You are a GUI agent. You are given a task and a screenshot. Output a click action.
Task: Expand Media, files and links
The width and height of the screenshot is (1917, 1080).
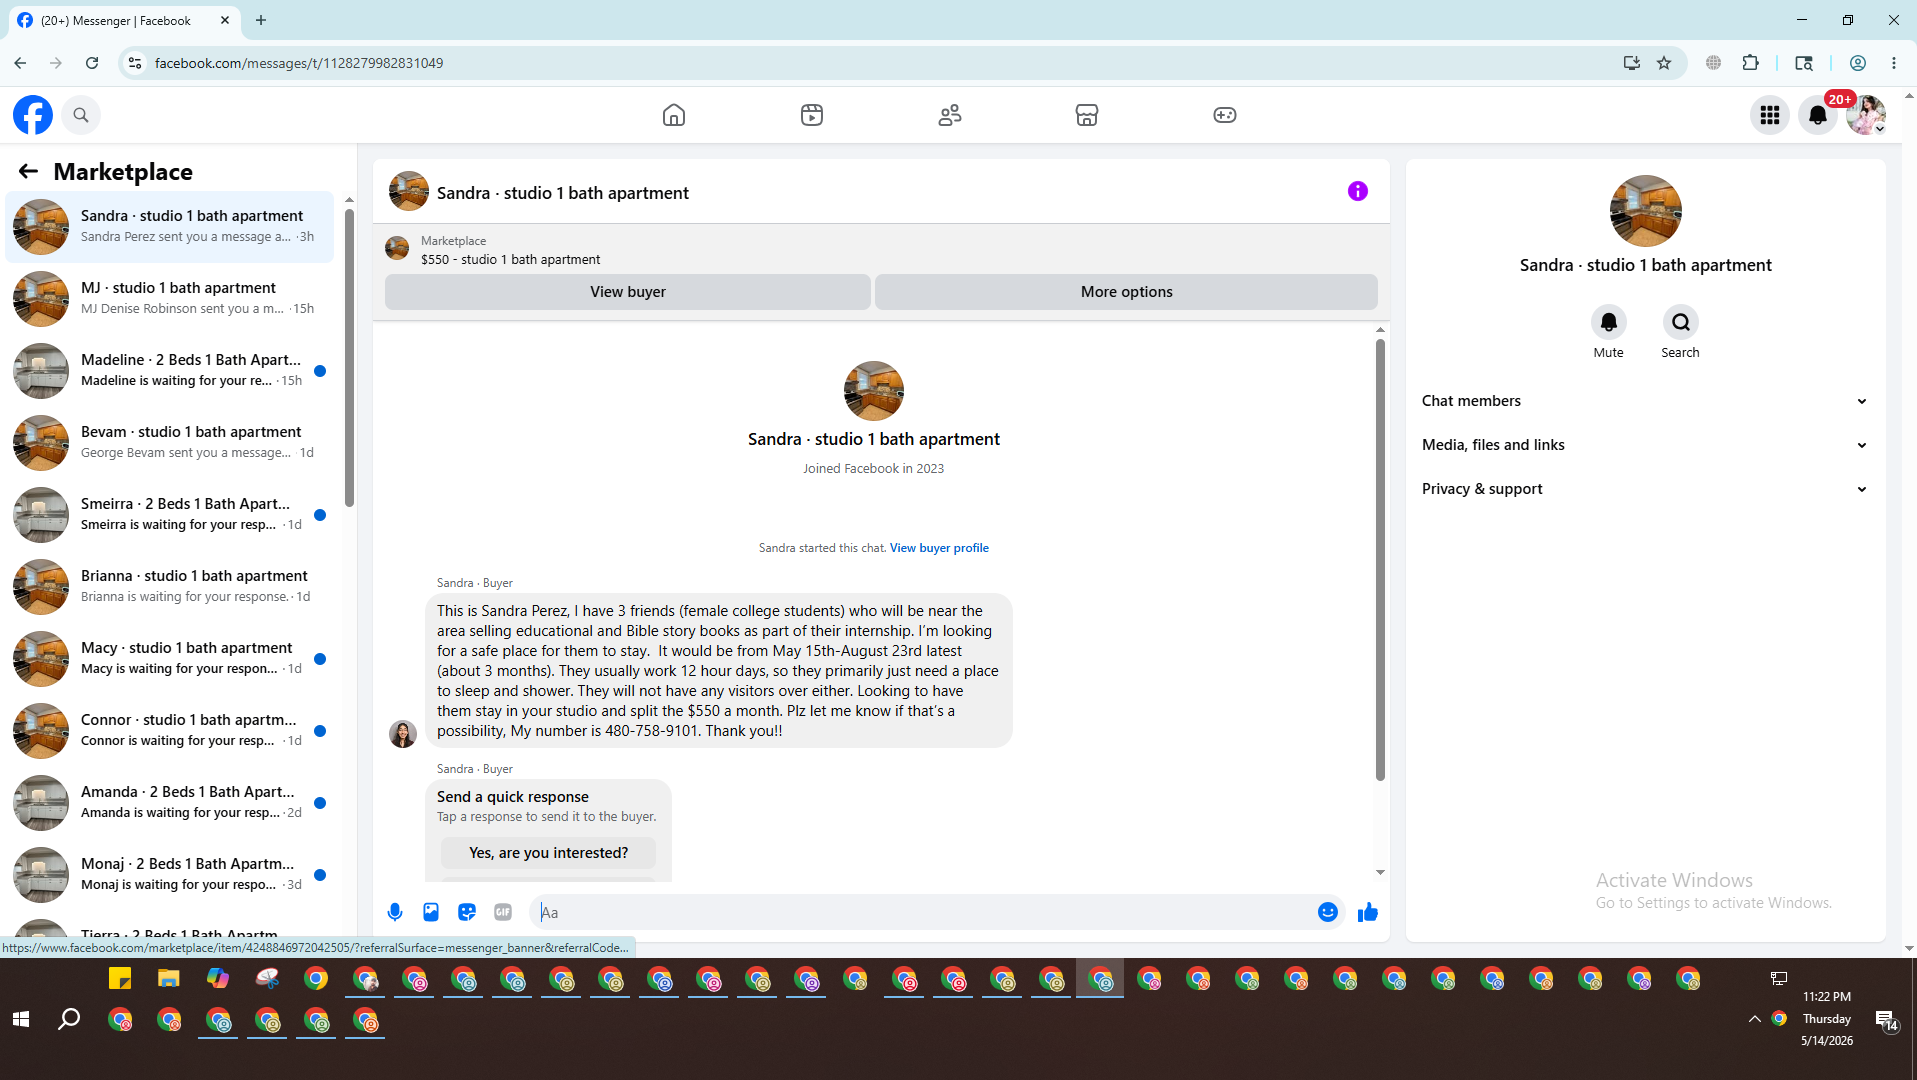tap(1645, 445)
